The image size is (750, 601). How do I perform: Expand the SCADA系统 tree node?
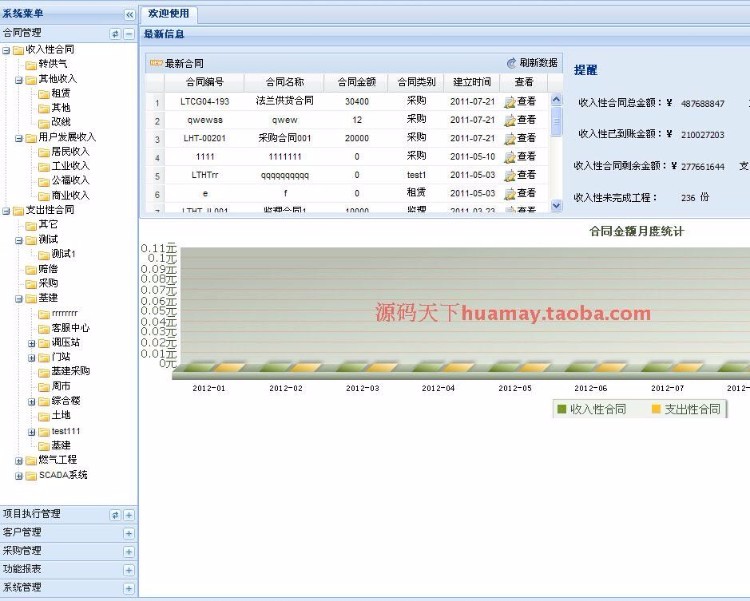[x=19, y=476]
